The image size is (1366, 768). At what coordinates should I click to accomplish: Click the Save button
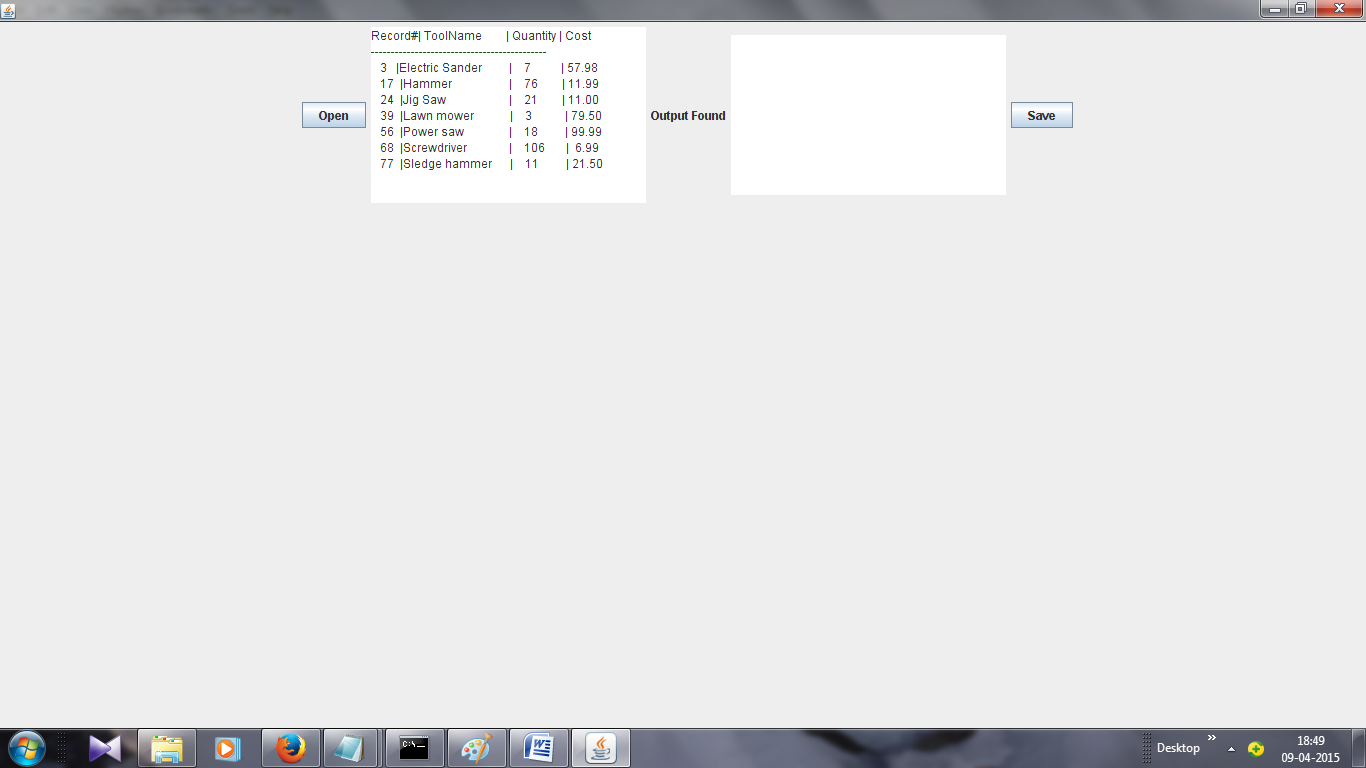pos(1041,116)
